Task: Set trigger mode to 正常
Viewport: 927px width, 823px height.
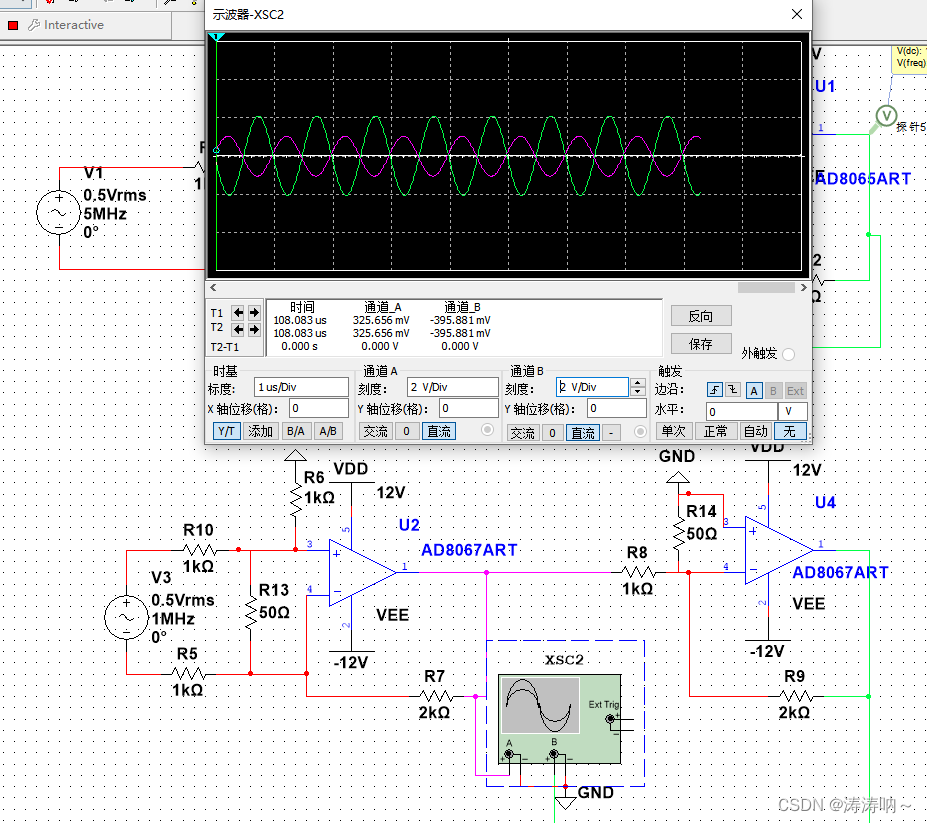Action: point(715,431)
